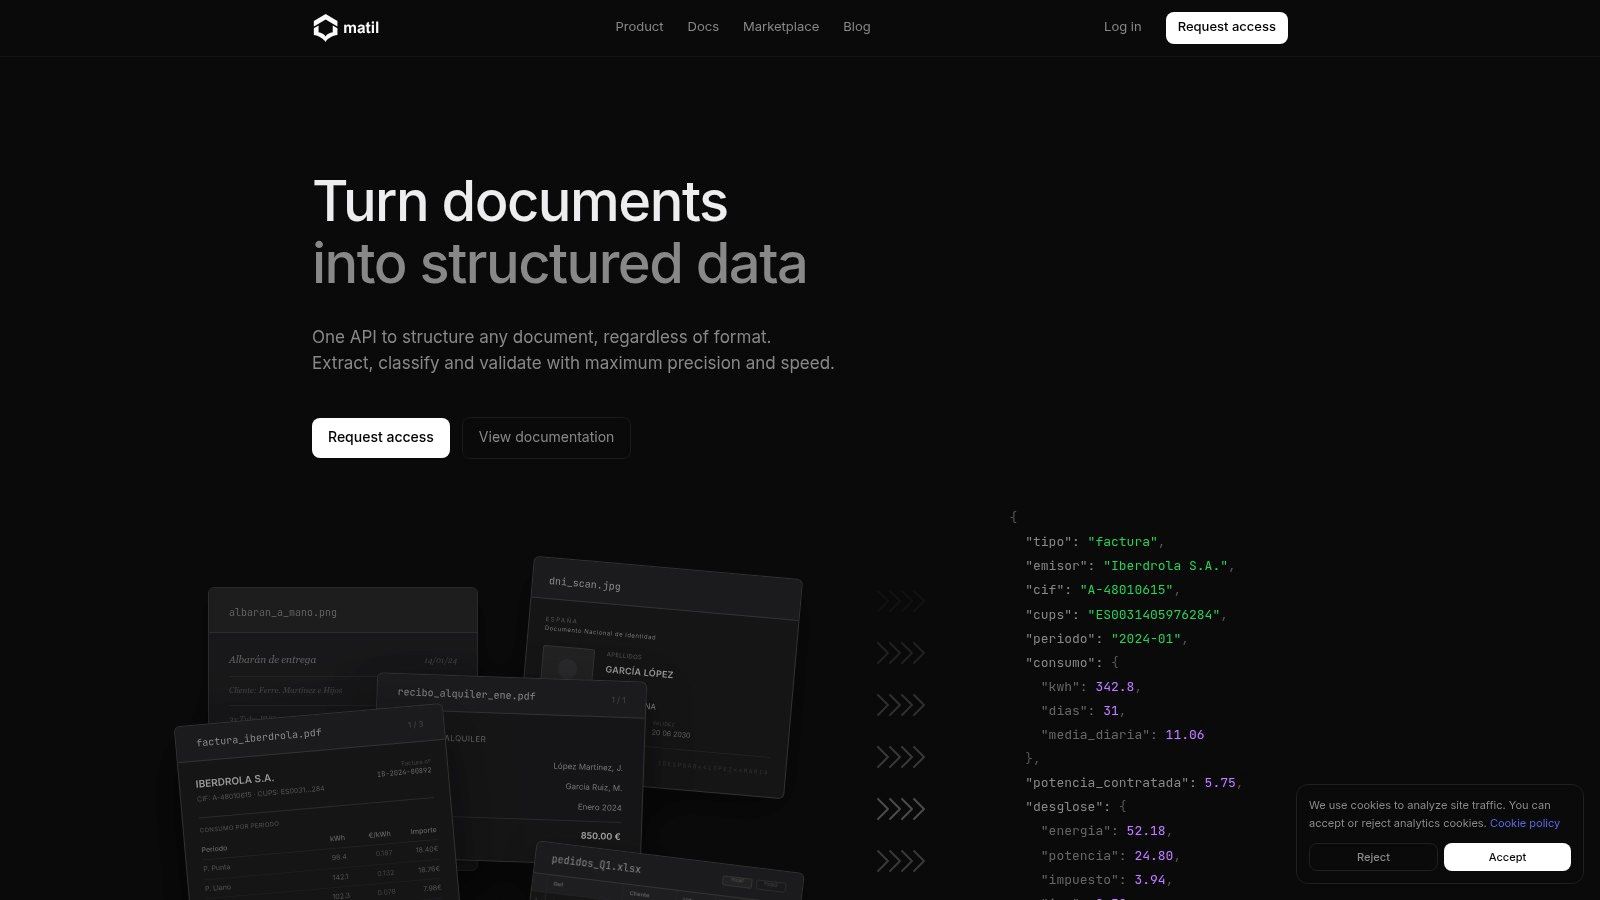Click the "energia": 52.18 line

click(x=1106, y=831)
